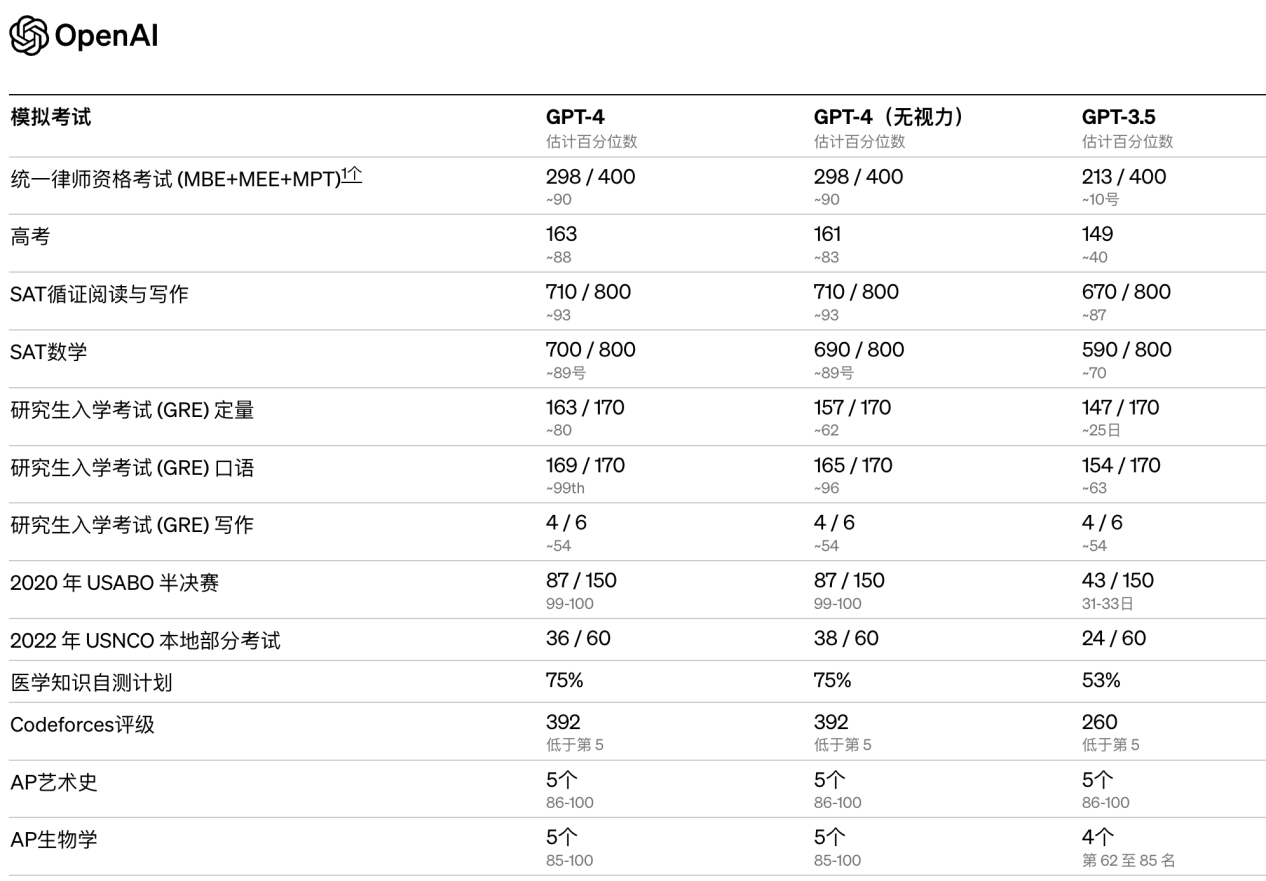Image resolution: width=1266 pixels, height=881 pixels.
Task: Click SAT循证阅读与写作 row label
Action: click(99, 295)
